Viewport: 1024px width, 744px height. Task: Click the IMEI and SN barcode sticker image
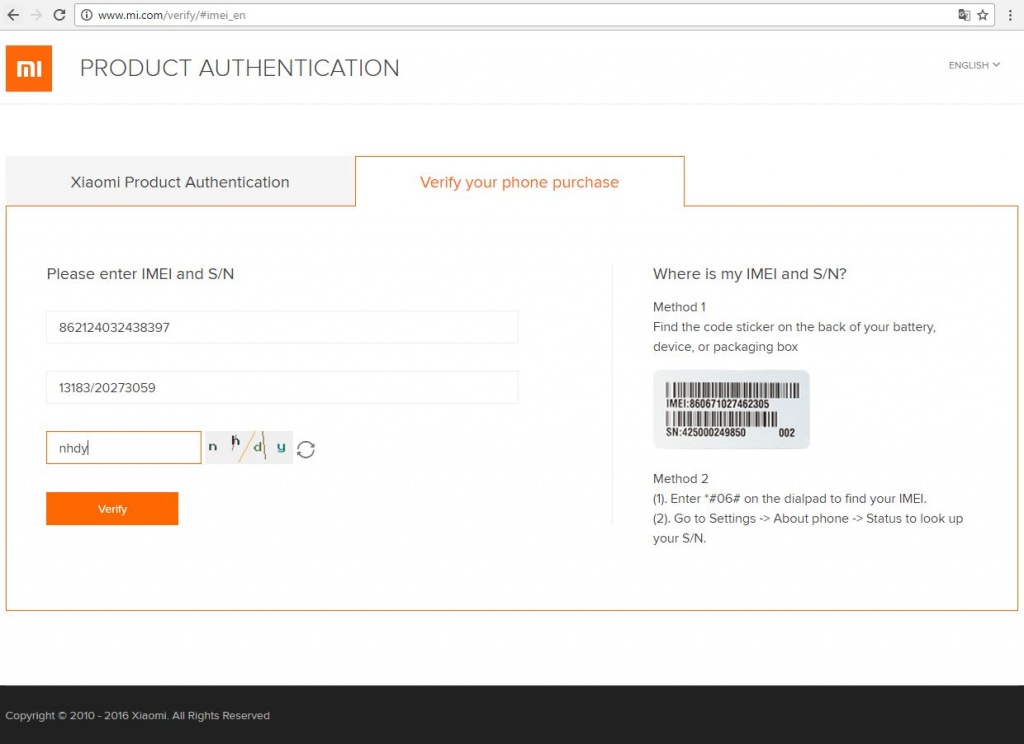[x=731, y=410]
